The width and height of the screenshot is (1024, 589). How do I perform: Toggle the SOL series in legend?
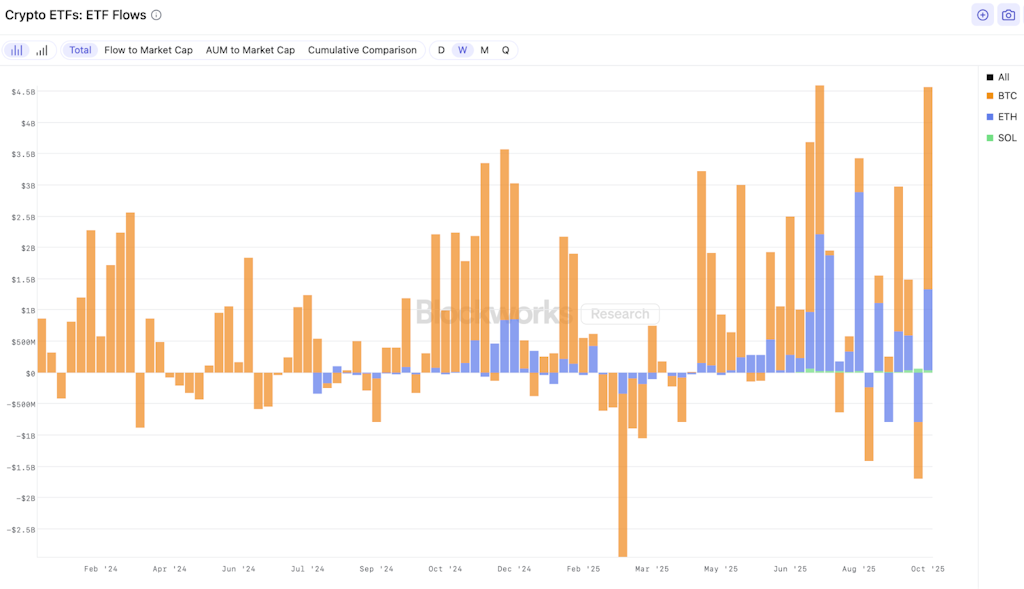tap(1007, 138)
